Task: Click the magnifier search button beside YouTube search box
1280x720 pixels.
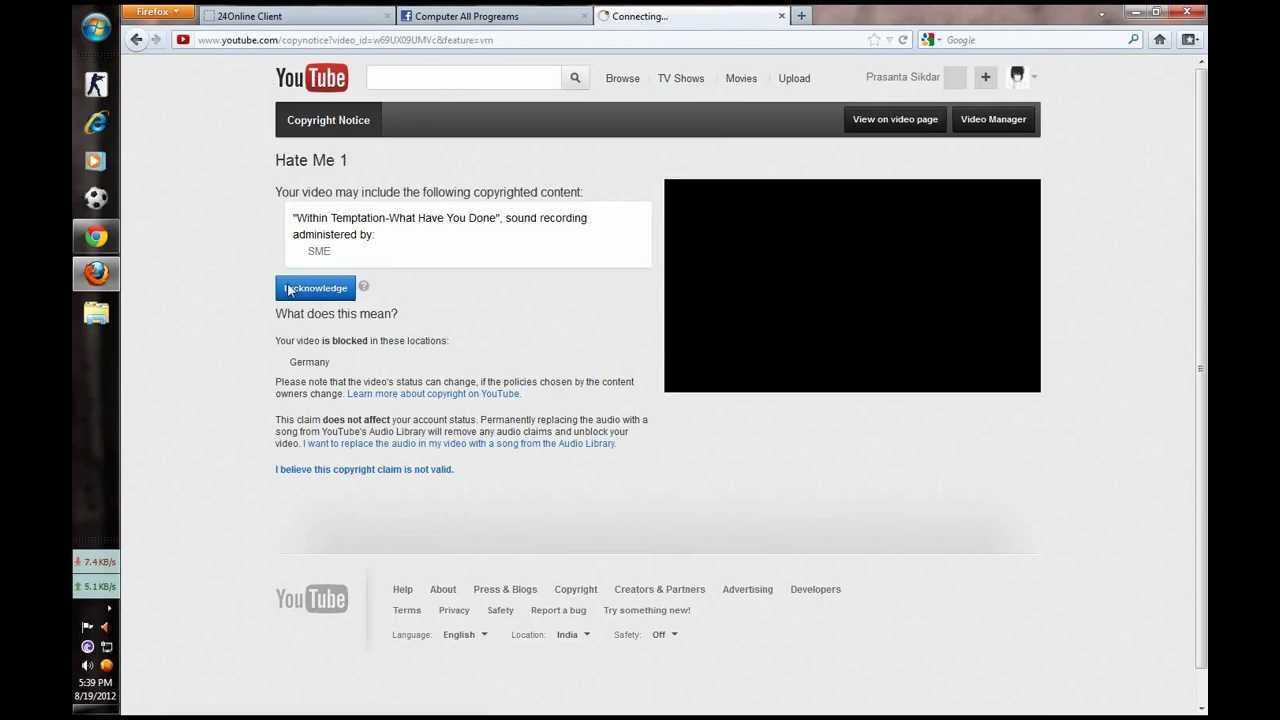Action: [575, 78]
